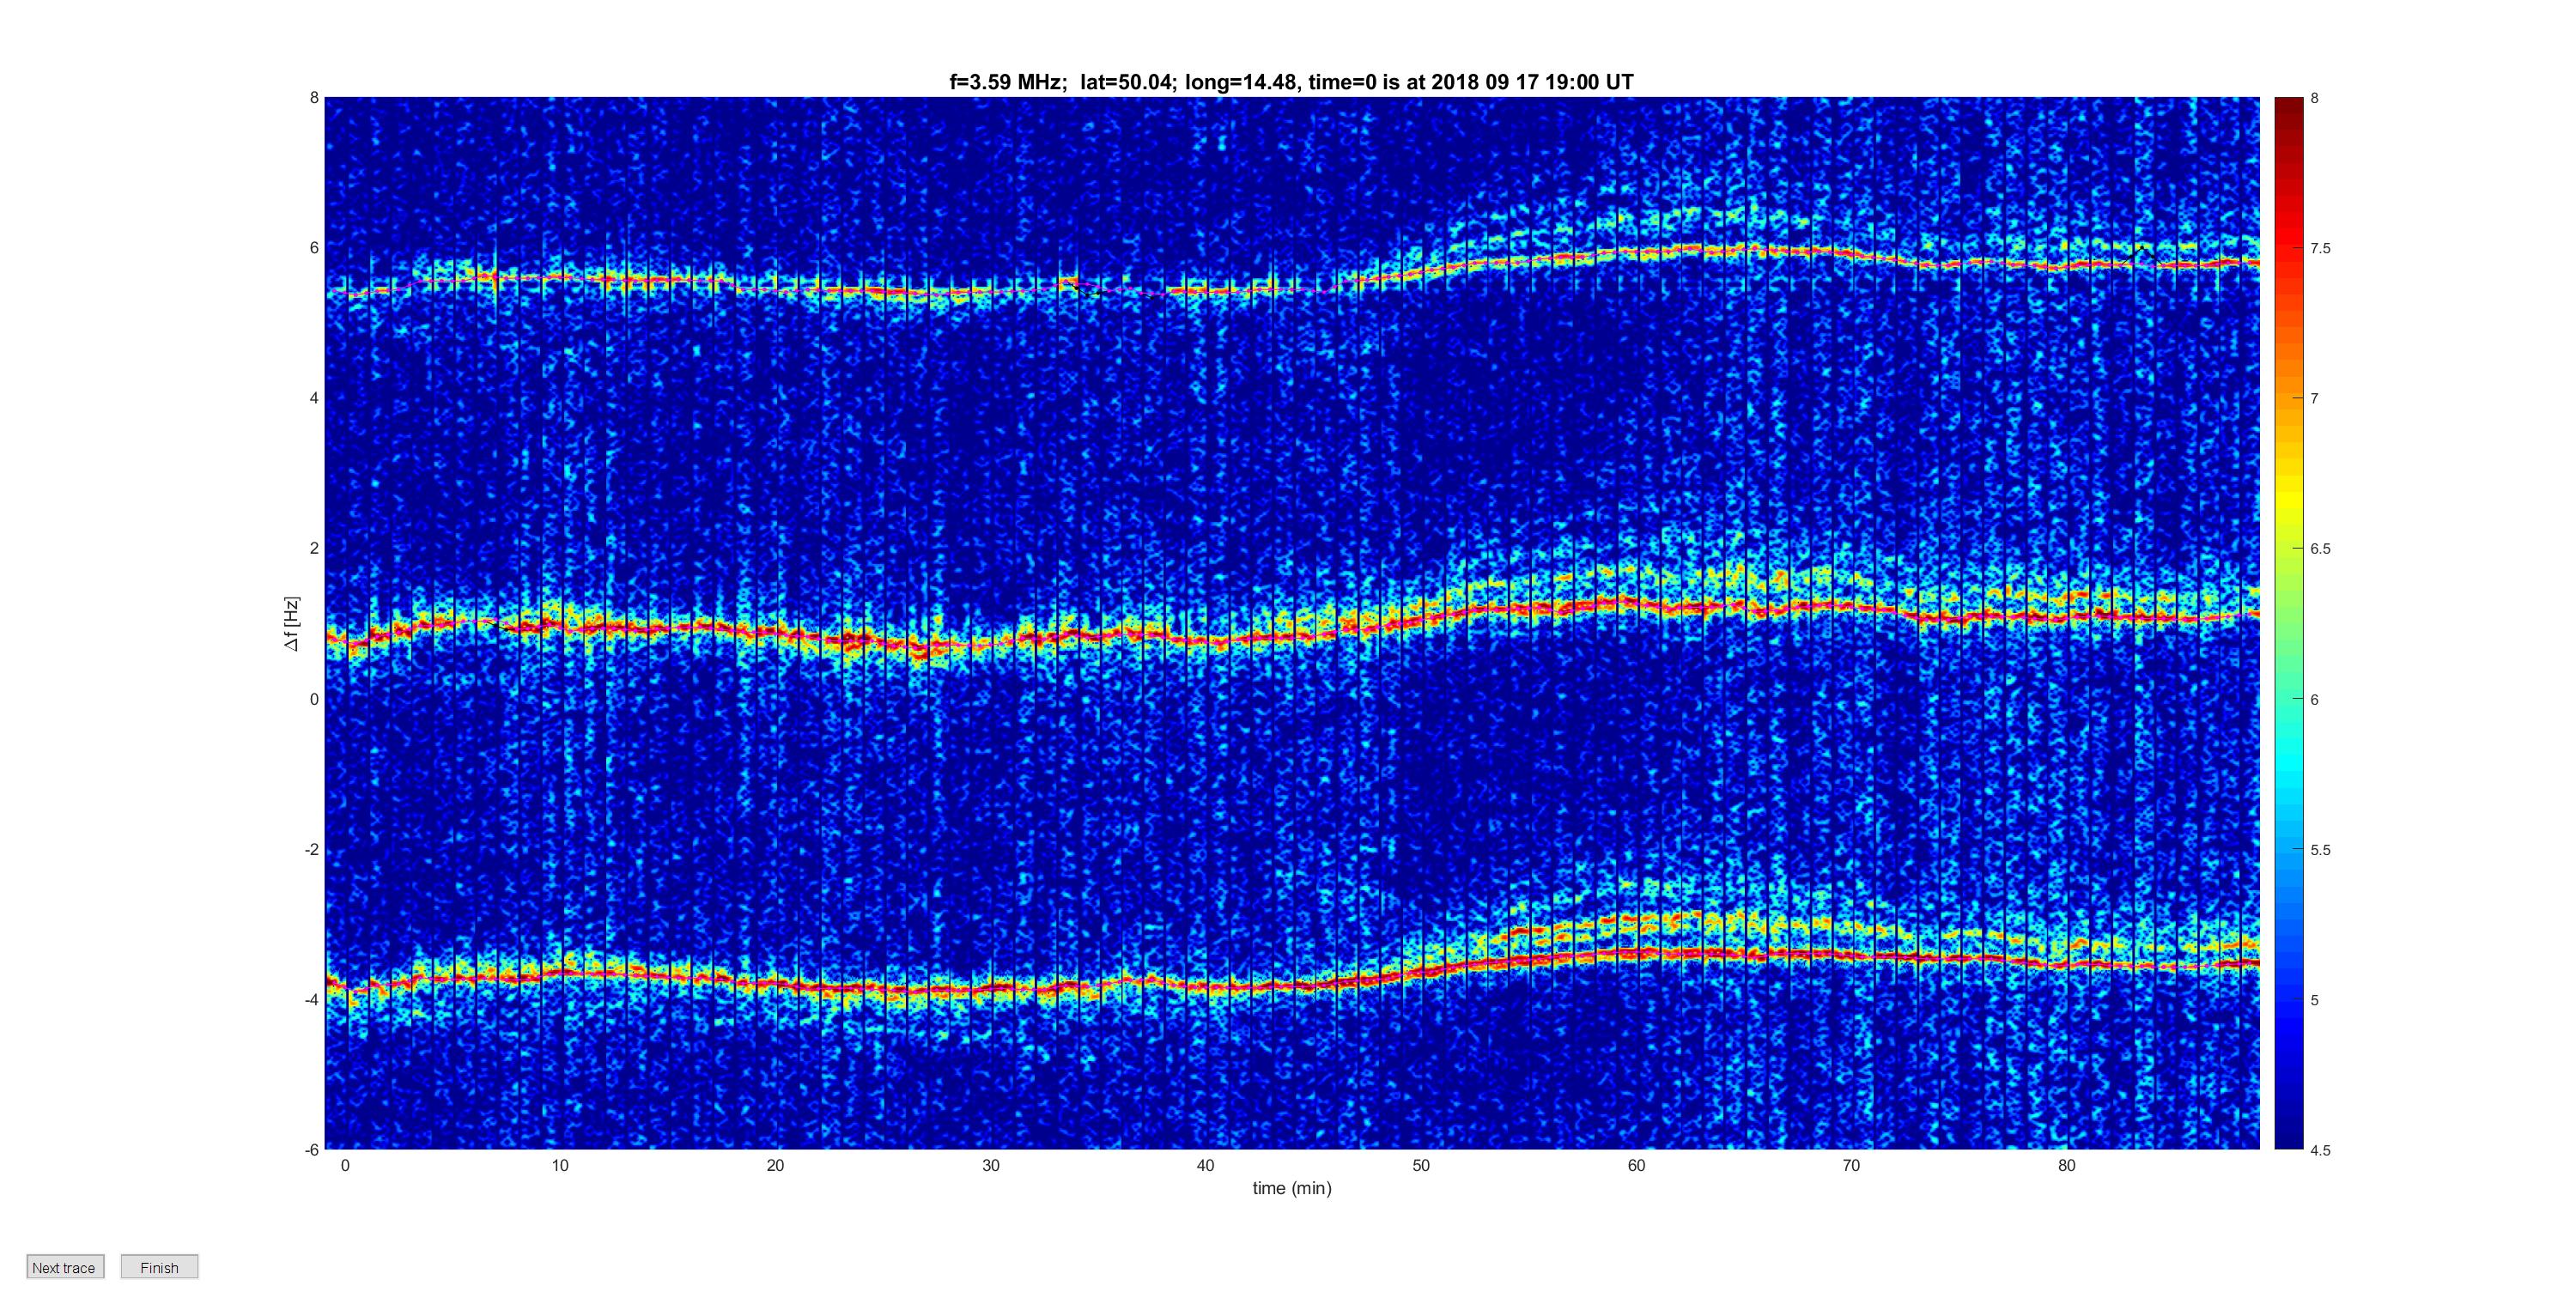Select the plot title text

(1291, 82)
